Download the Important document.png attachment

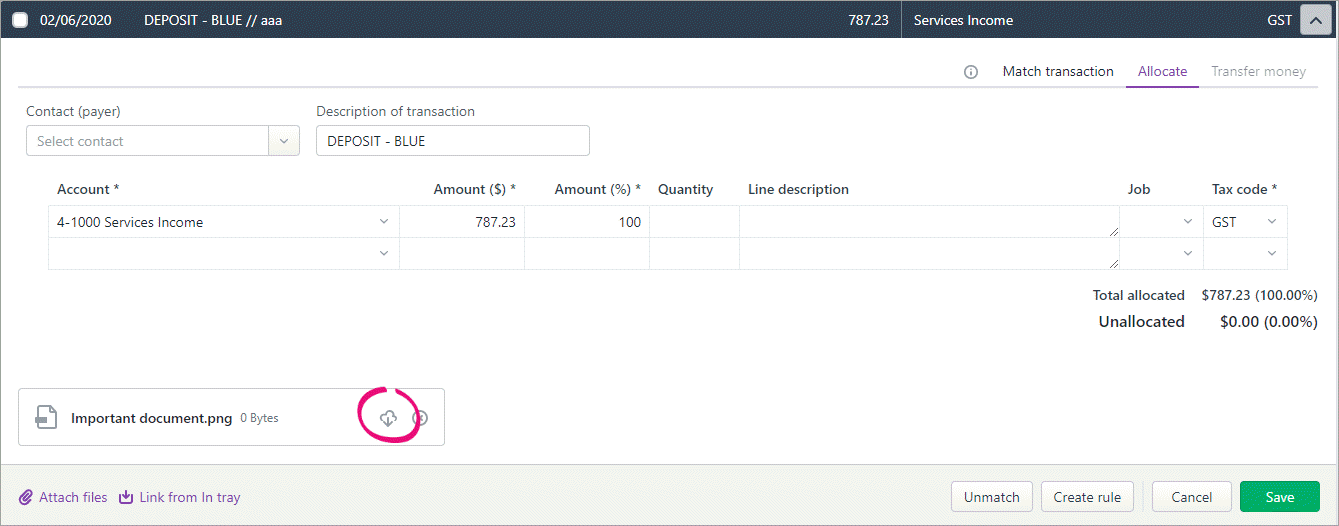pyautogui.click(x=389, y=418)
